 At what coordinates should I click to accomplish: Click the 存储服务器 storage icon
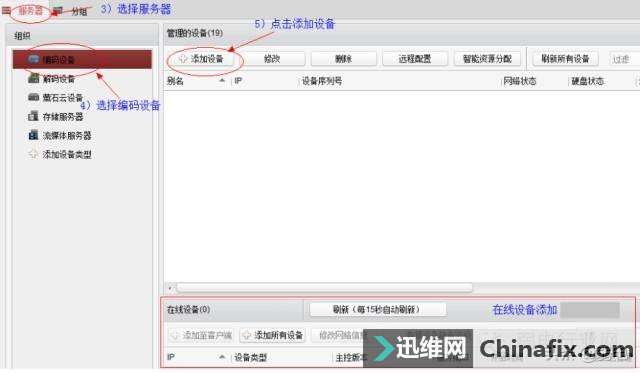coord(33,116)
